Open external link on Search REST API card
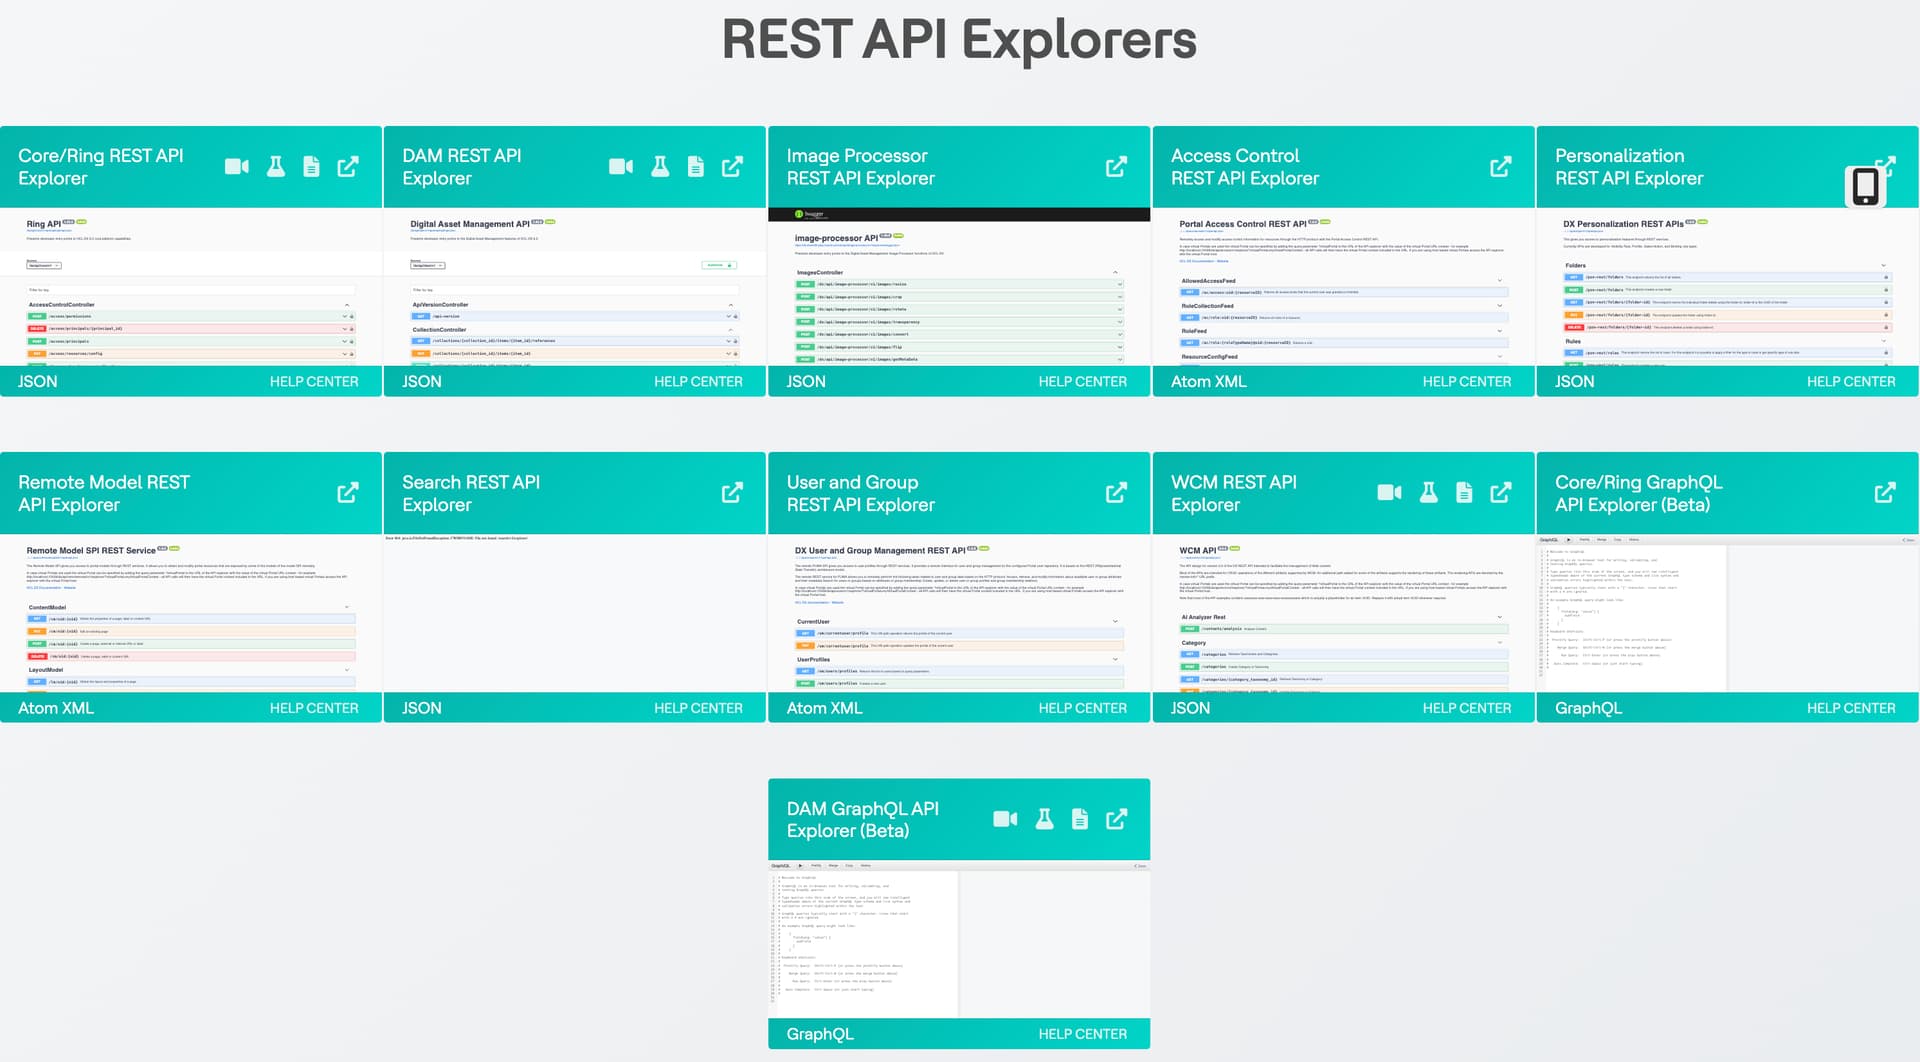The width and height of the screenshot is (1920, 1062). [x=732, y=493]
